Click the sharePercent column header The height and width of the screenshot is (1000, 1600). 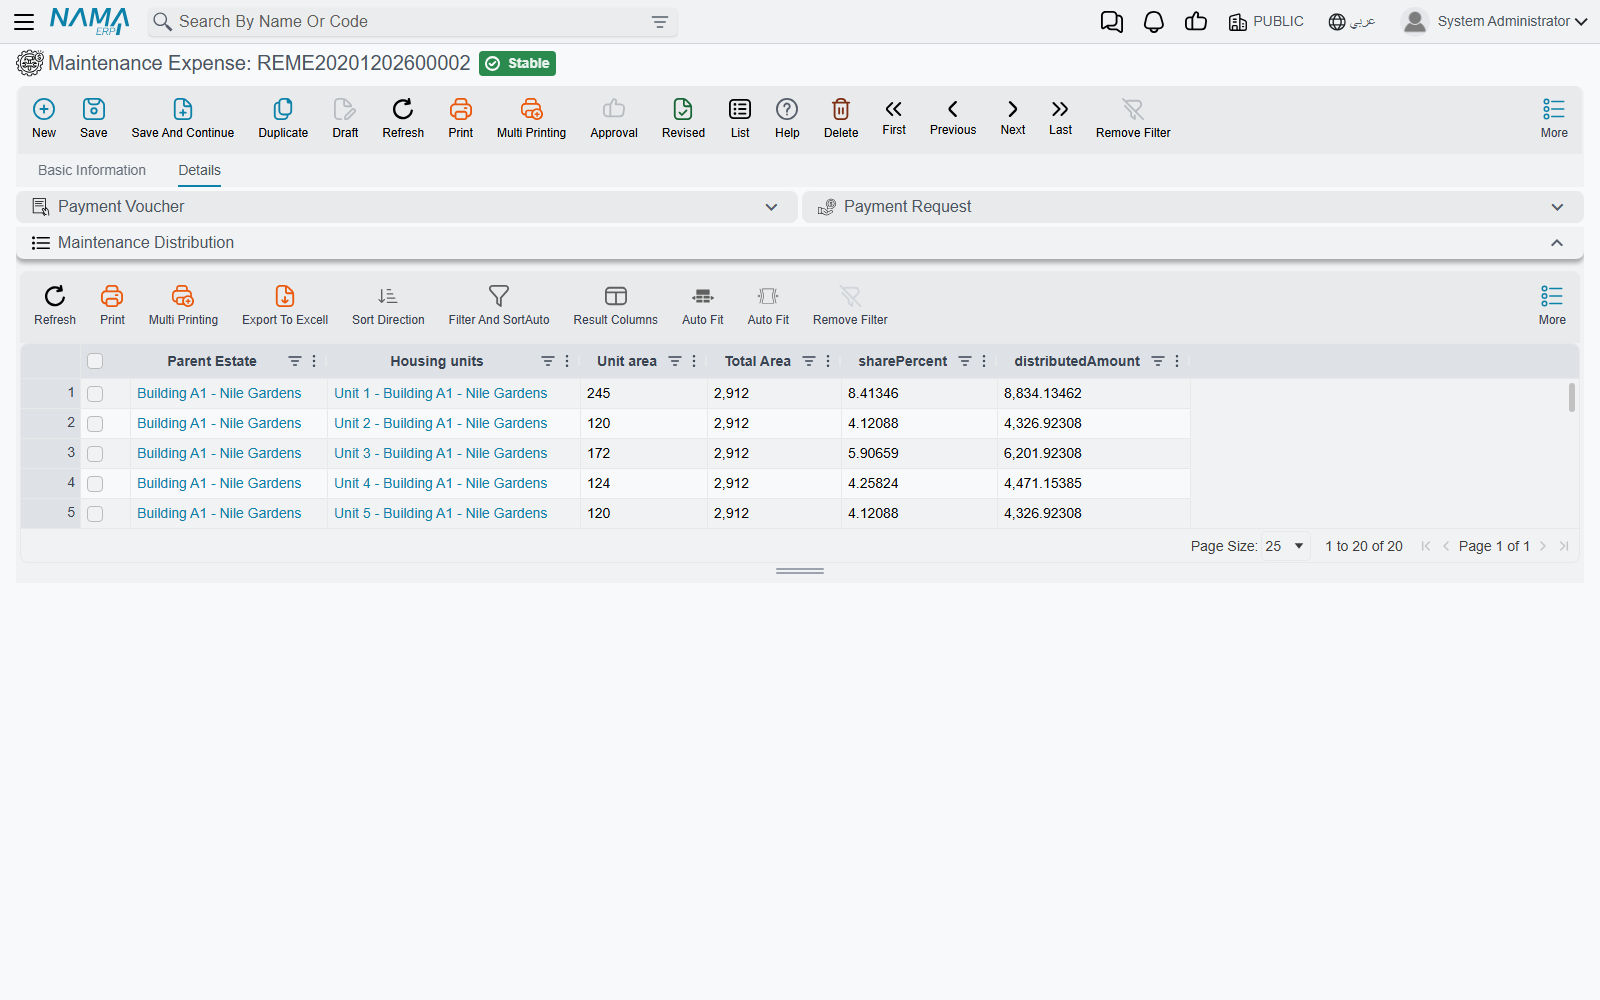(902, 361)
